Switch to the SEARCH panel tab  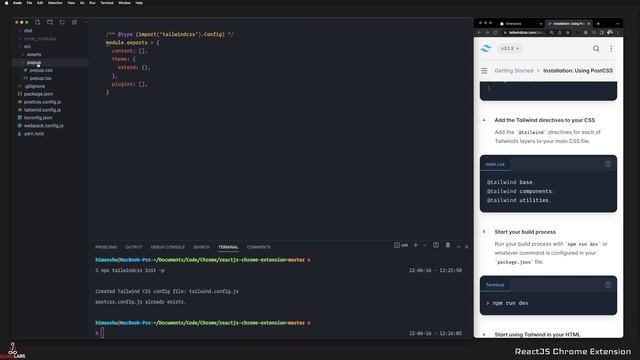tap(202, 247)
